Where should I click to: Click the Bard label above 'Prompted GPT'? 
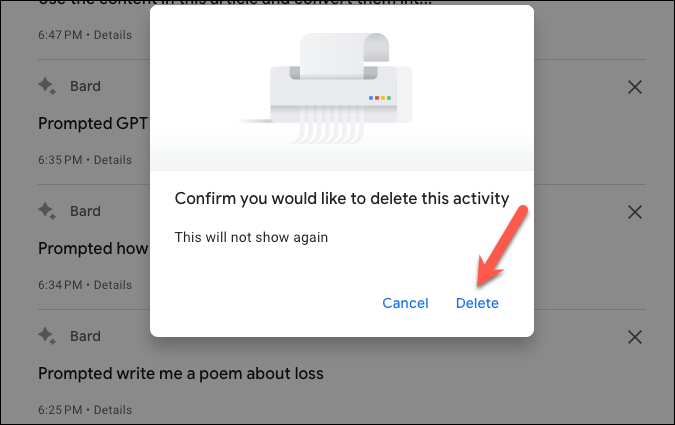click(x=85, y=86)
